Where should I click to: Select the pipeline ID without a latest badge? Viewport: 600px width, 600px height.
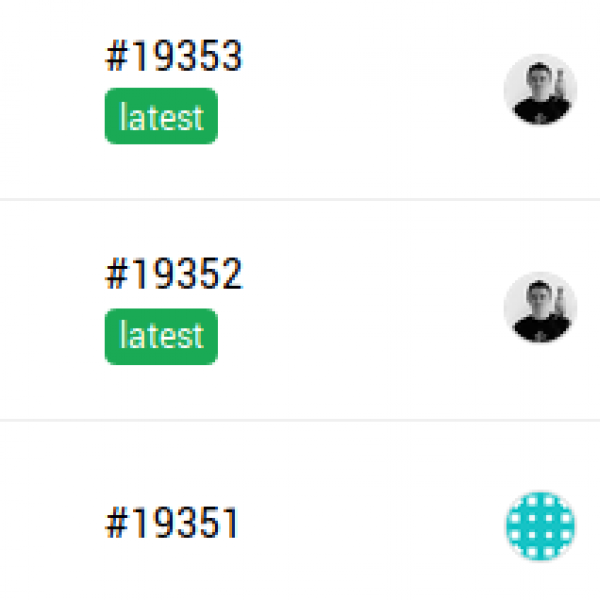(172, 523)
